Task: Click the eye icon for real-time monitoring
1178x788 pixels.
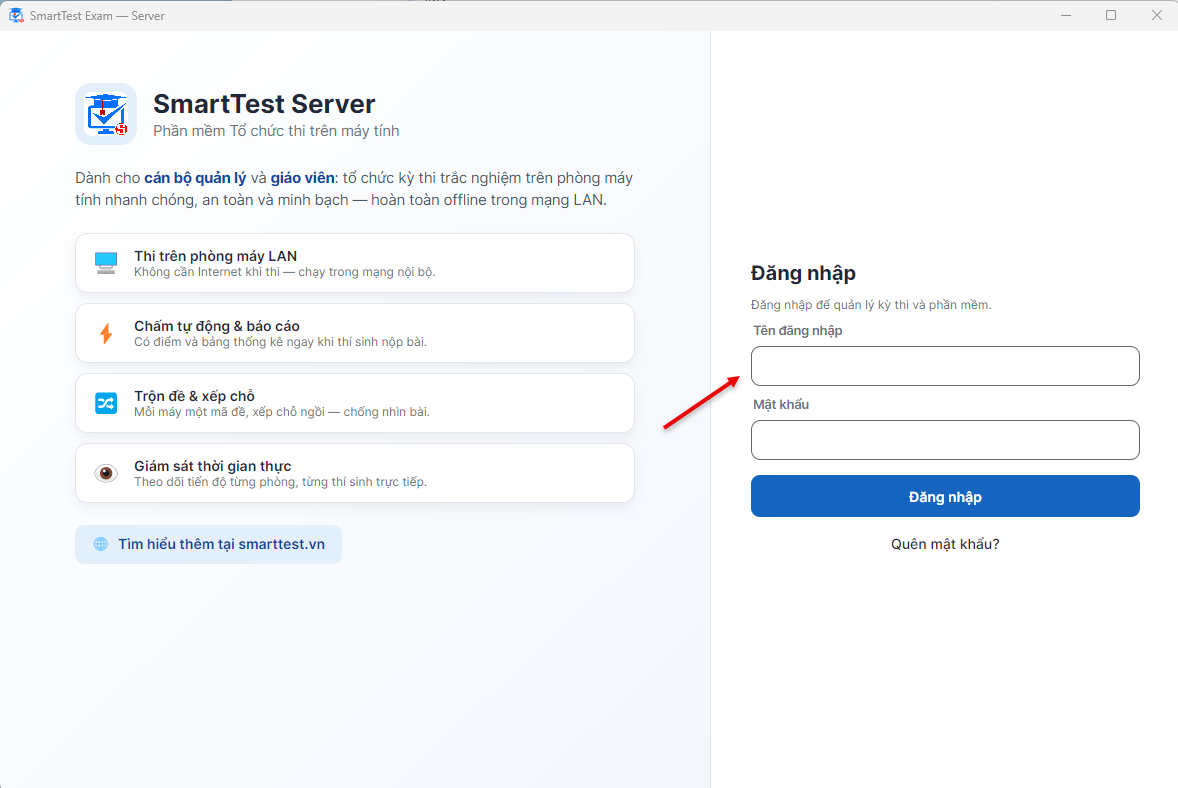Action: 106,472
